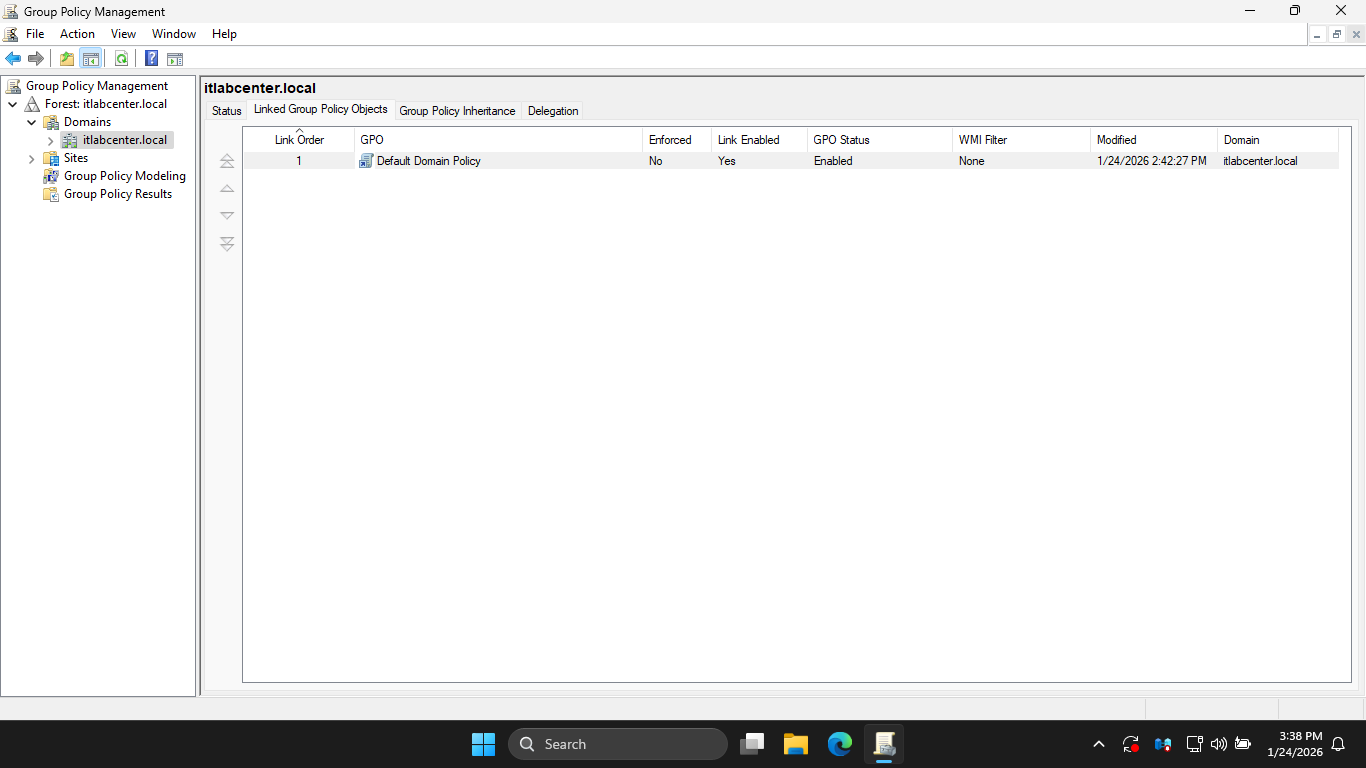Toggle the Show/Hide Action Pane icon

point(175,59)
